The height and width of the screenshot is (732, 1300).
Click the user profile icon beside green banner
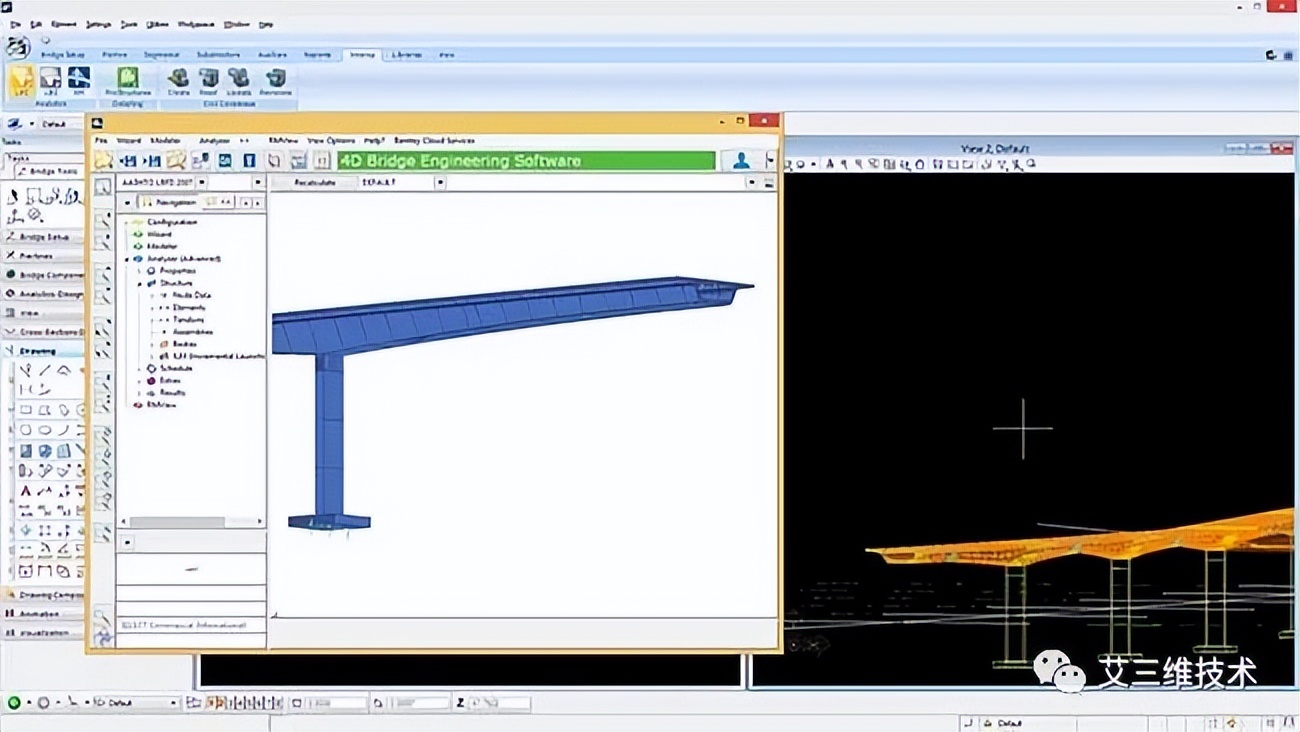coord(741,160)
